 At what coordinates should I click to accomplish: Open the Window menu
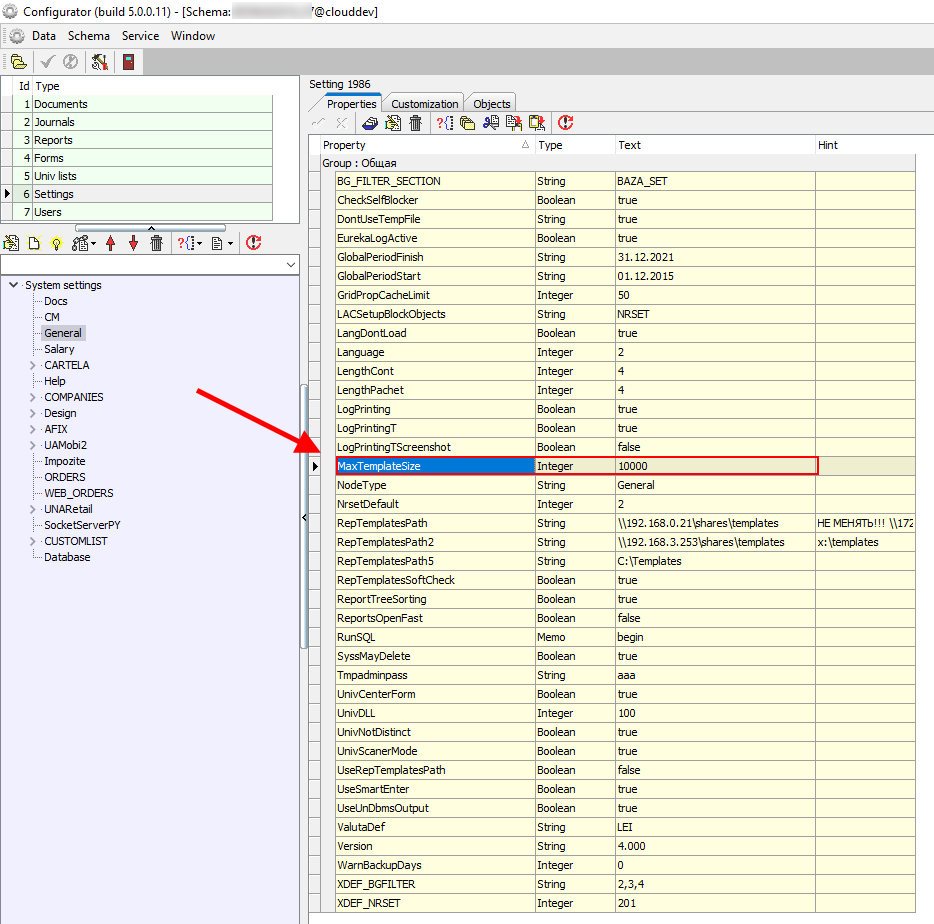tap(193, 36)
